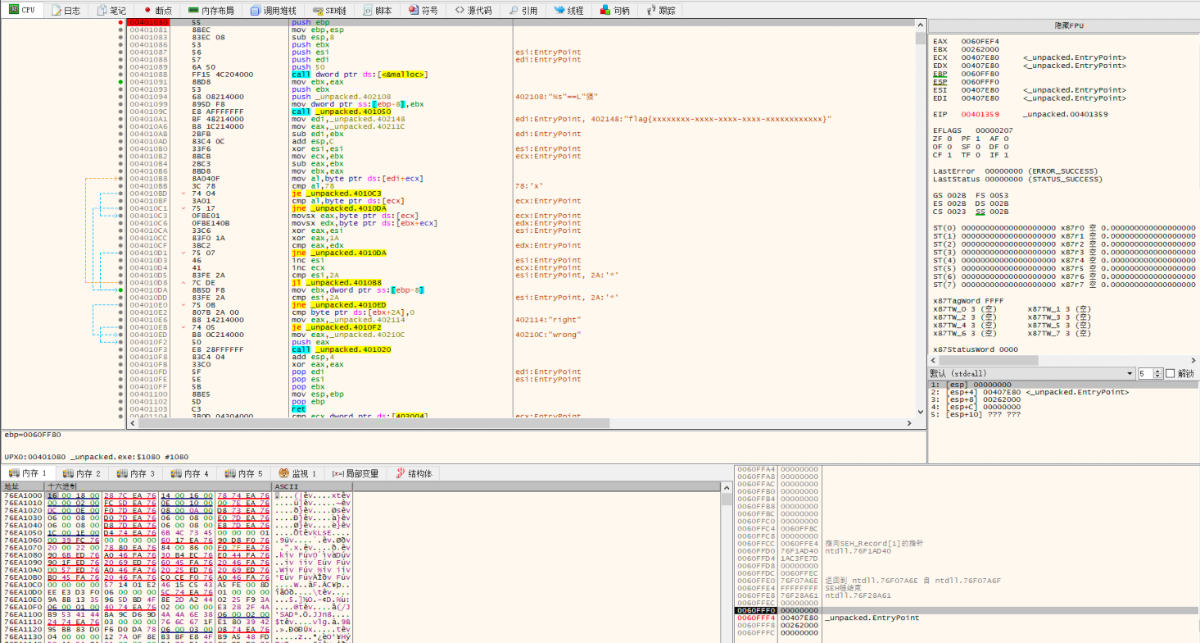Select the 2: [esp+4] 00407E80 argument row
The width and height of the screenshot is (1200, 643).
(x=1062, y=391)
